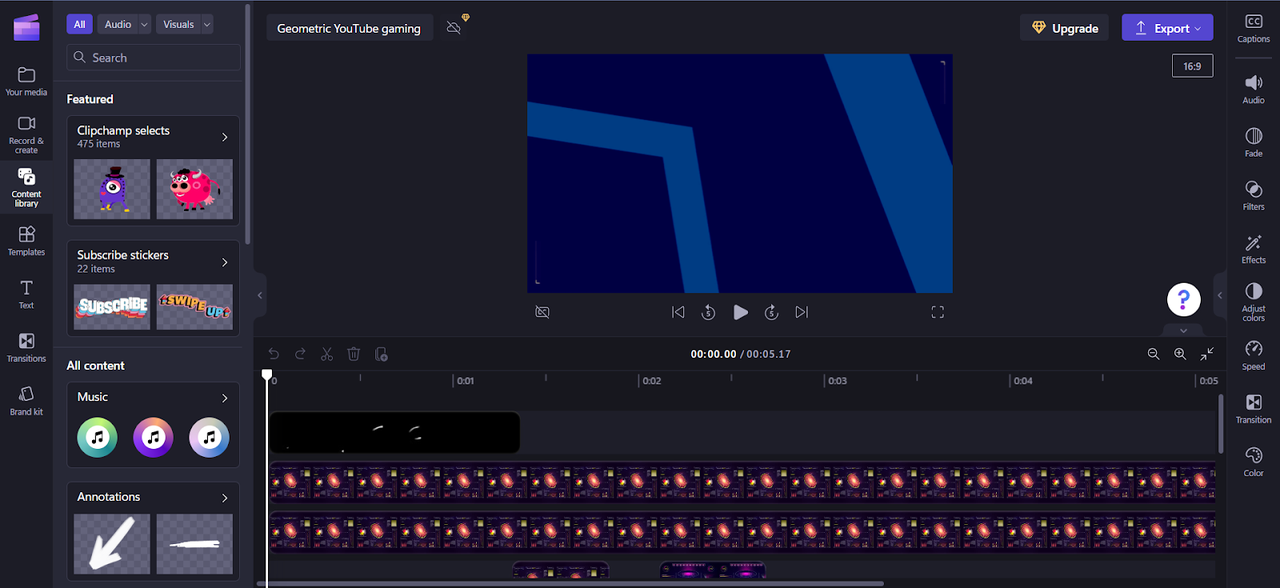Select the white arrow annotation thumbnail

click(x=112, y=544)
